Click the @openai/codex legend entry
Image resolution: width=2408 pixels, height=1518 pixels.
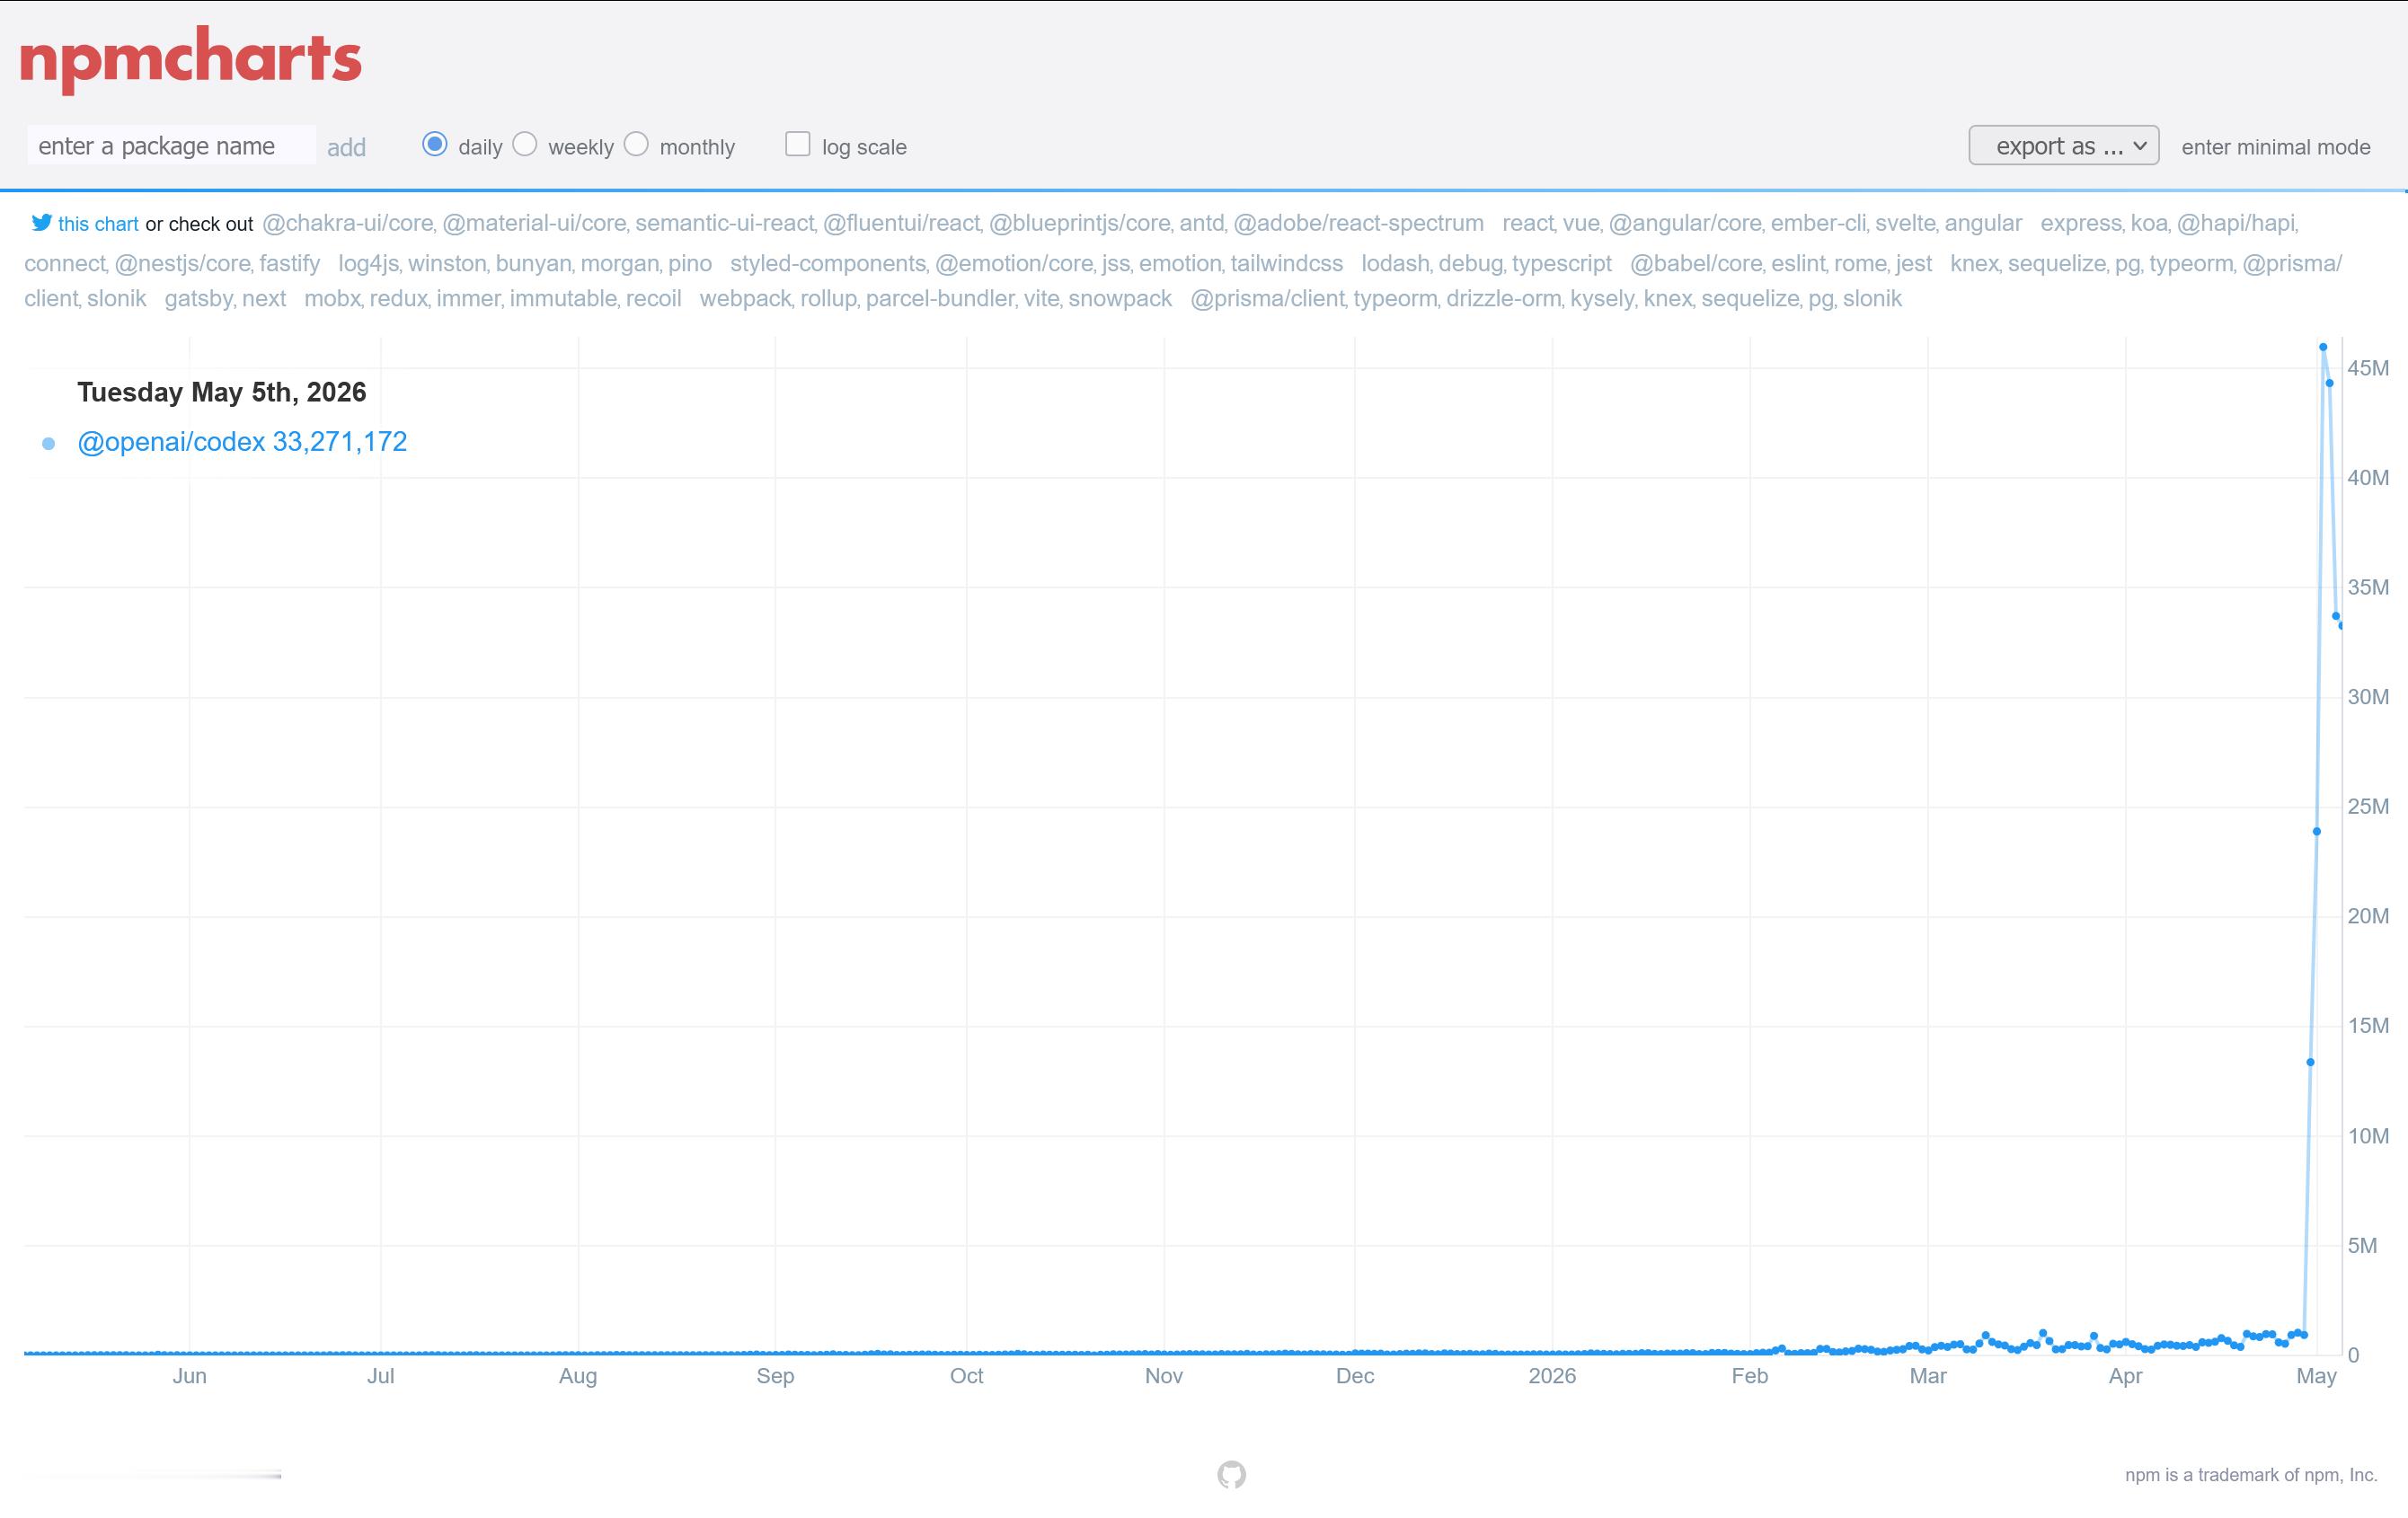coord(242,442)
